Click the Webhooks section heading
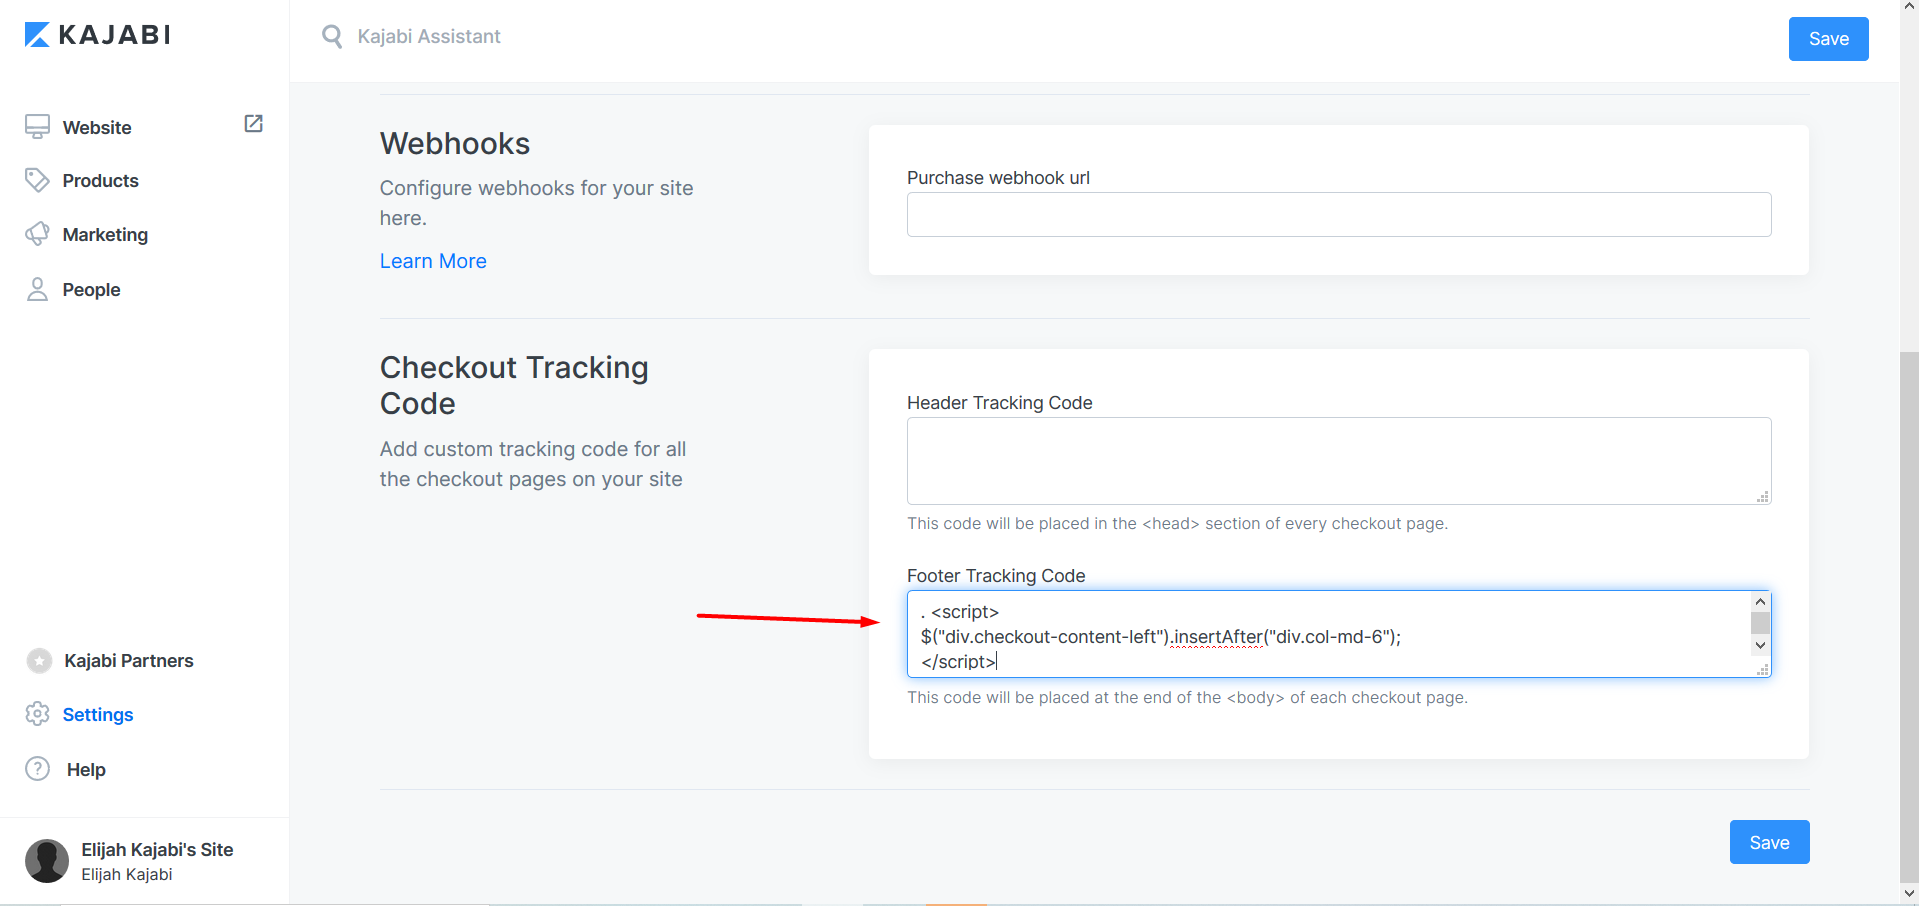 tap(455, 143)
